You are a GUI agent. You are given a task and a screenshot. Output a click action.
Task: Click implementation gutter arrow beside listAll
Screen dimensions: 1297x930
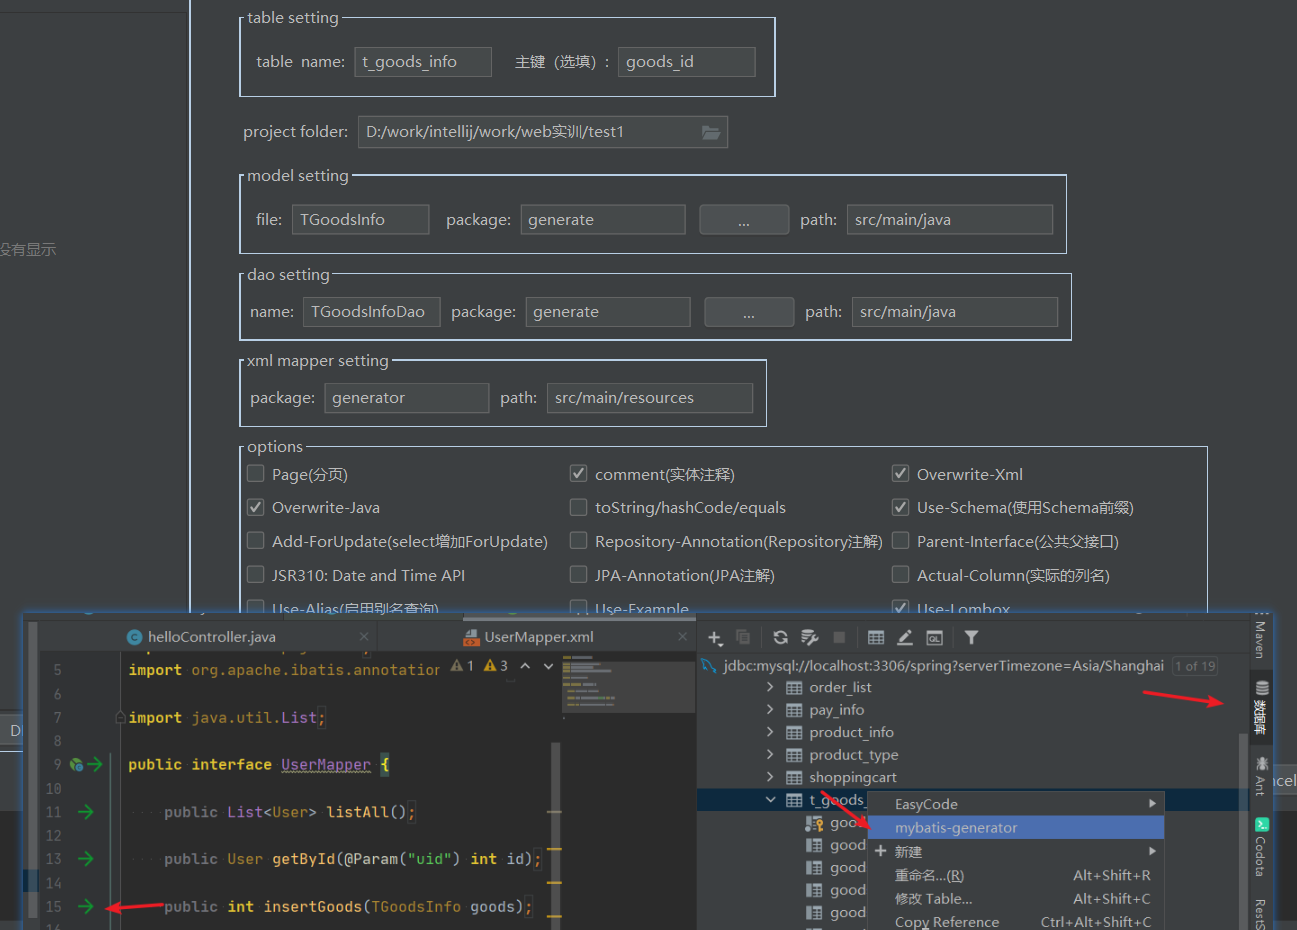click(86, 812)
